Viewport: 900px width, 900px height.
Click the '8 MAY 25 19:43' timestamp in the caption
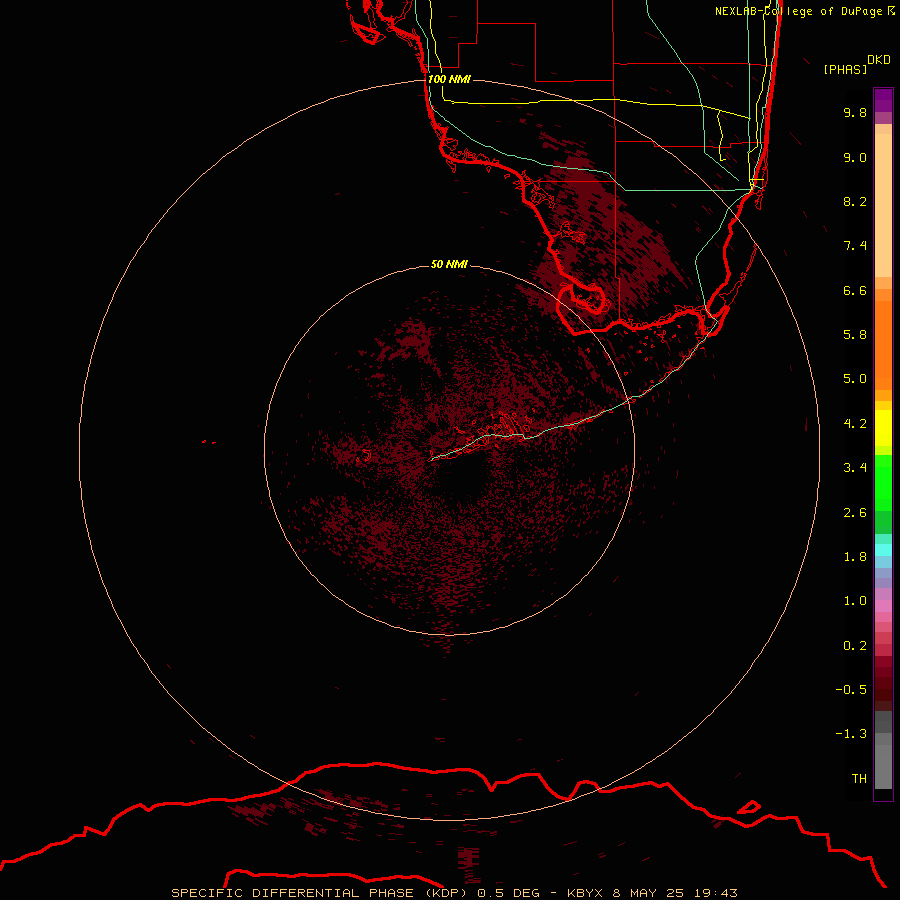(x=675, y=893)
